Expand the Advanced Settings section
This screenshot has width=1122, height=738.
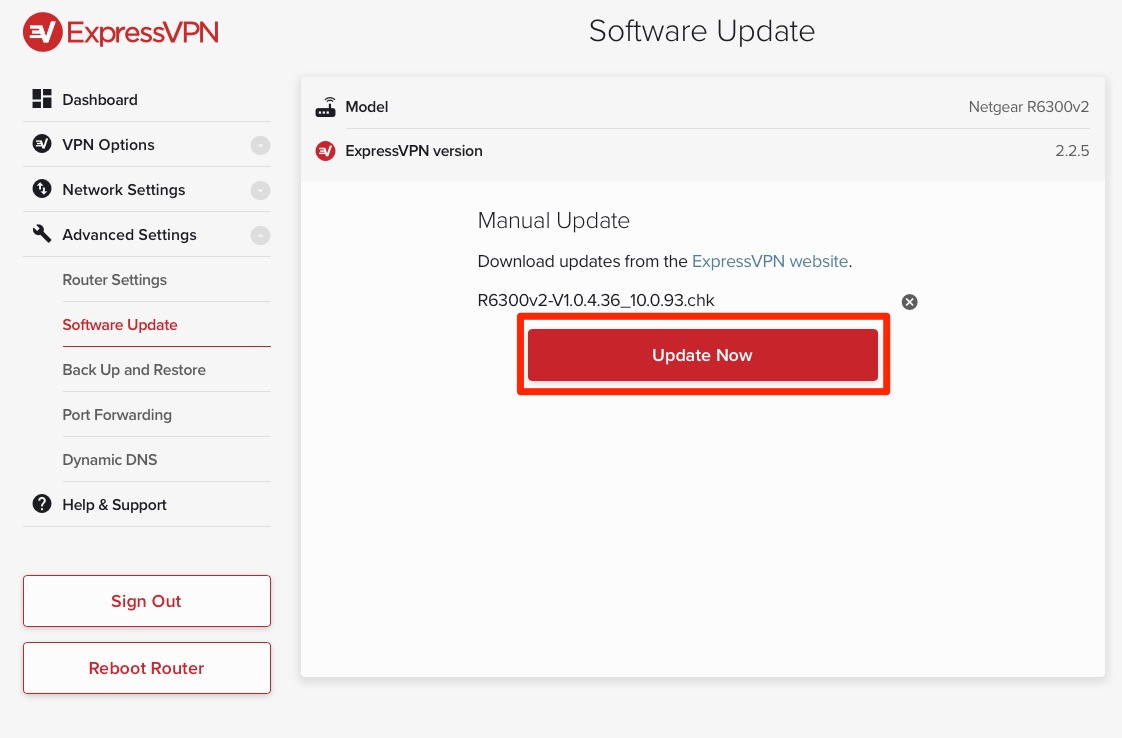(x=260, y=234)
